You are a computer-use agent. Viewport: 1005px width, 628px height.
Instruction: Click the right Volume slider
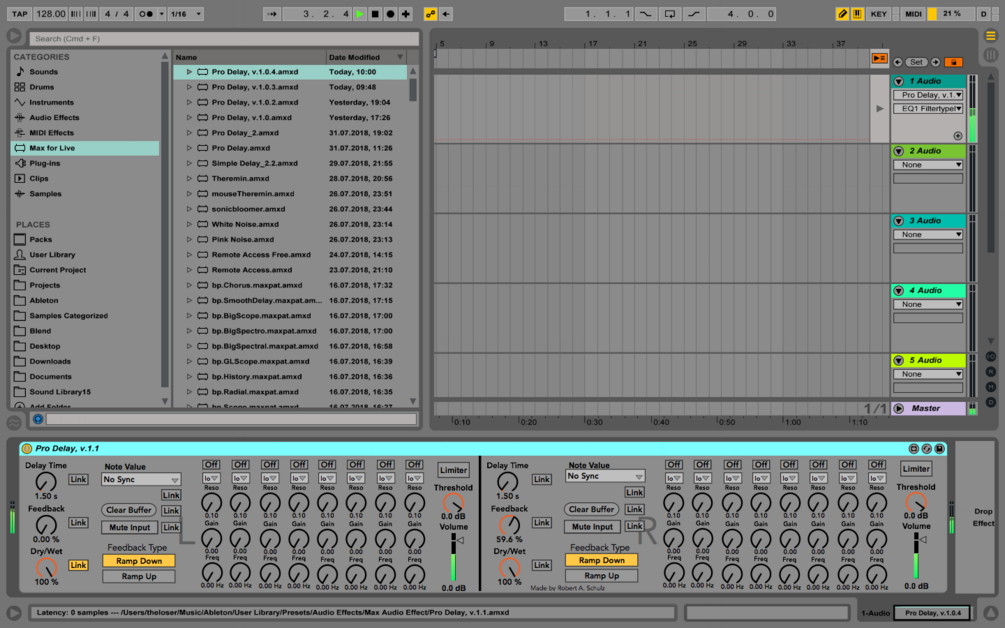coord(917,556)
